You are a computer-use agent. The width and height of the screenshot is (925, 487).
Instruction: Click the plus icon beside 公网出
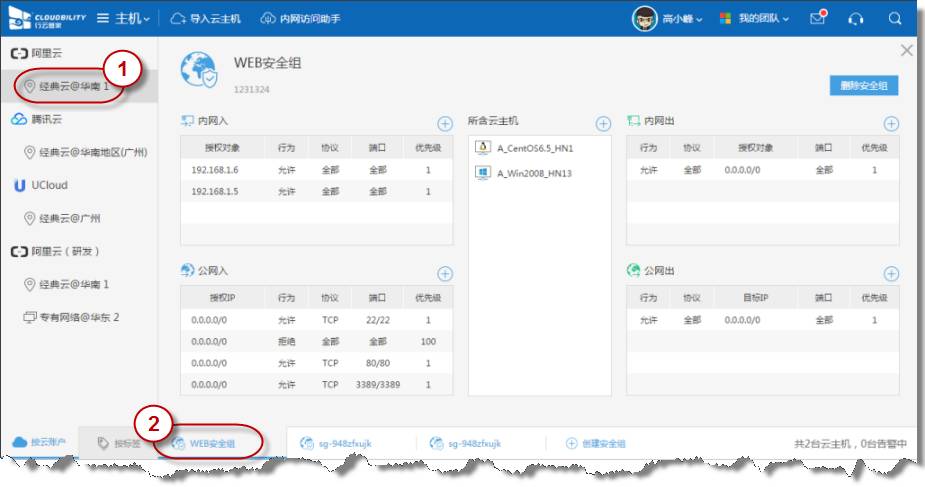tap(891, 273)
